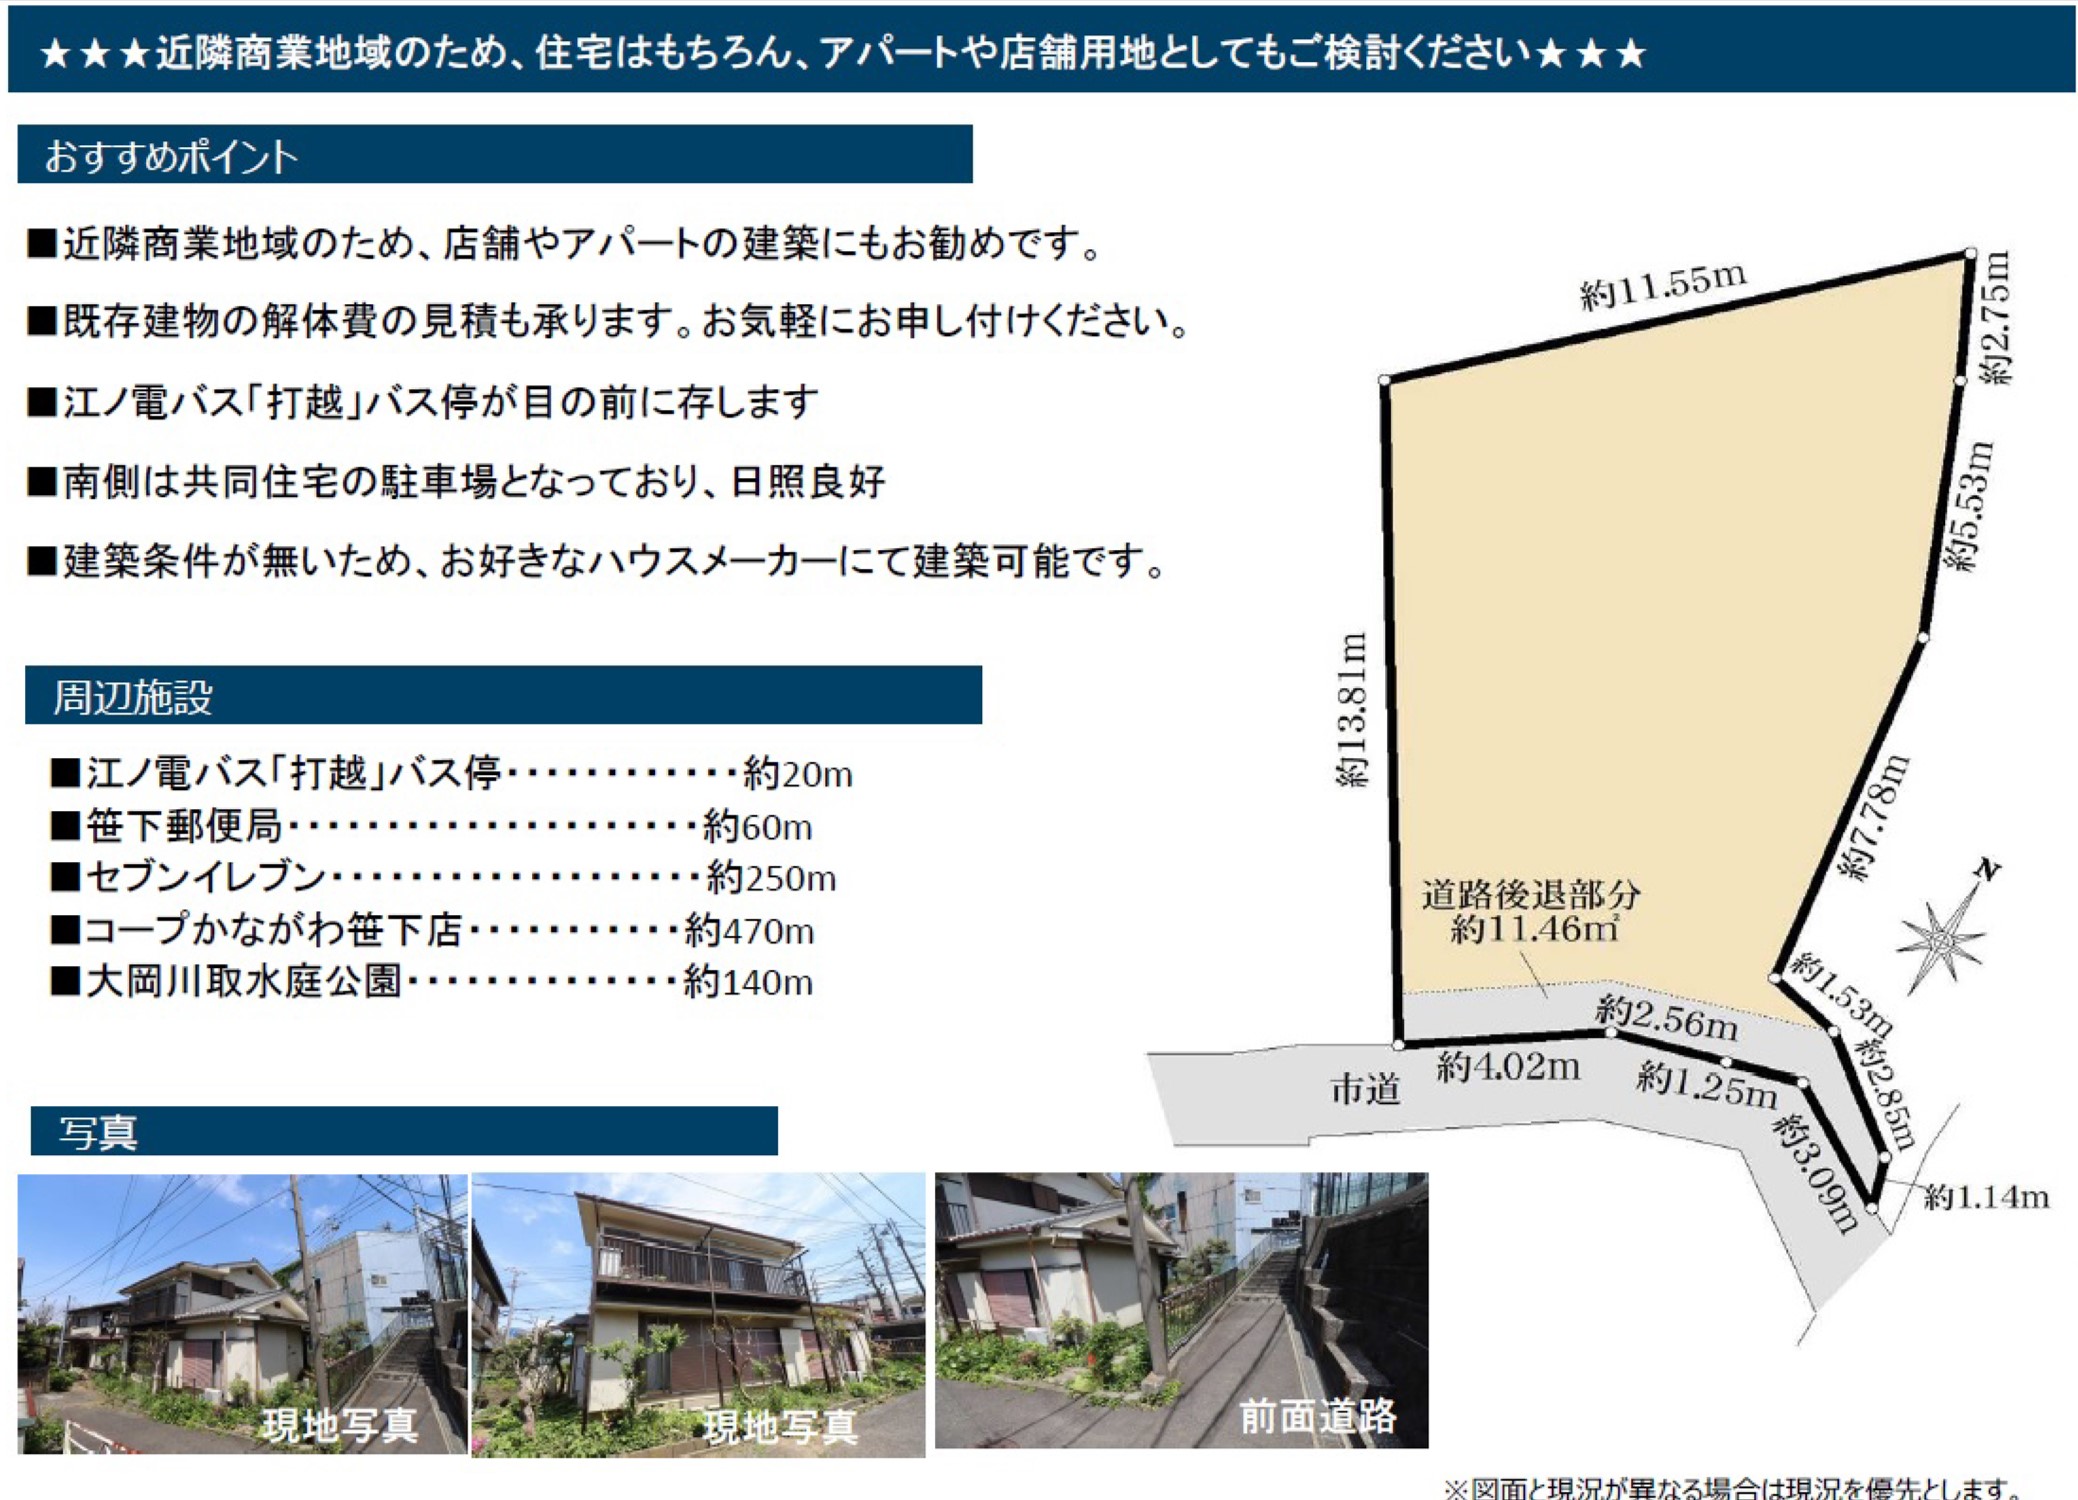Image resolution: width=2078 pixels, height=1500 pixels.
Task: Click the first 現地写真 house photo
Action: point(242,1312)
